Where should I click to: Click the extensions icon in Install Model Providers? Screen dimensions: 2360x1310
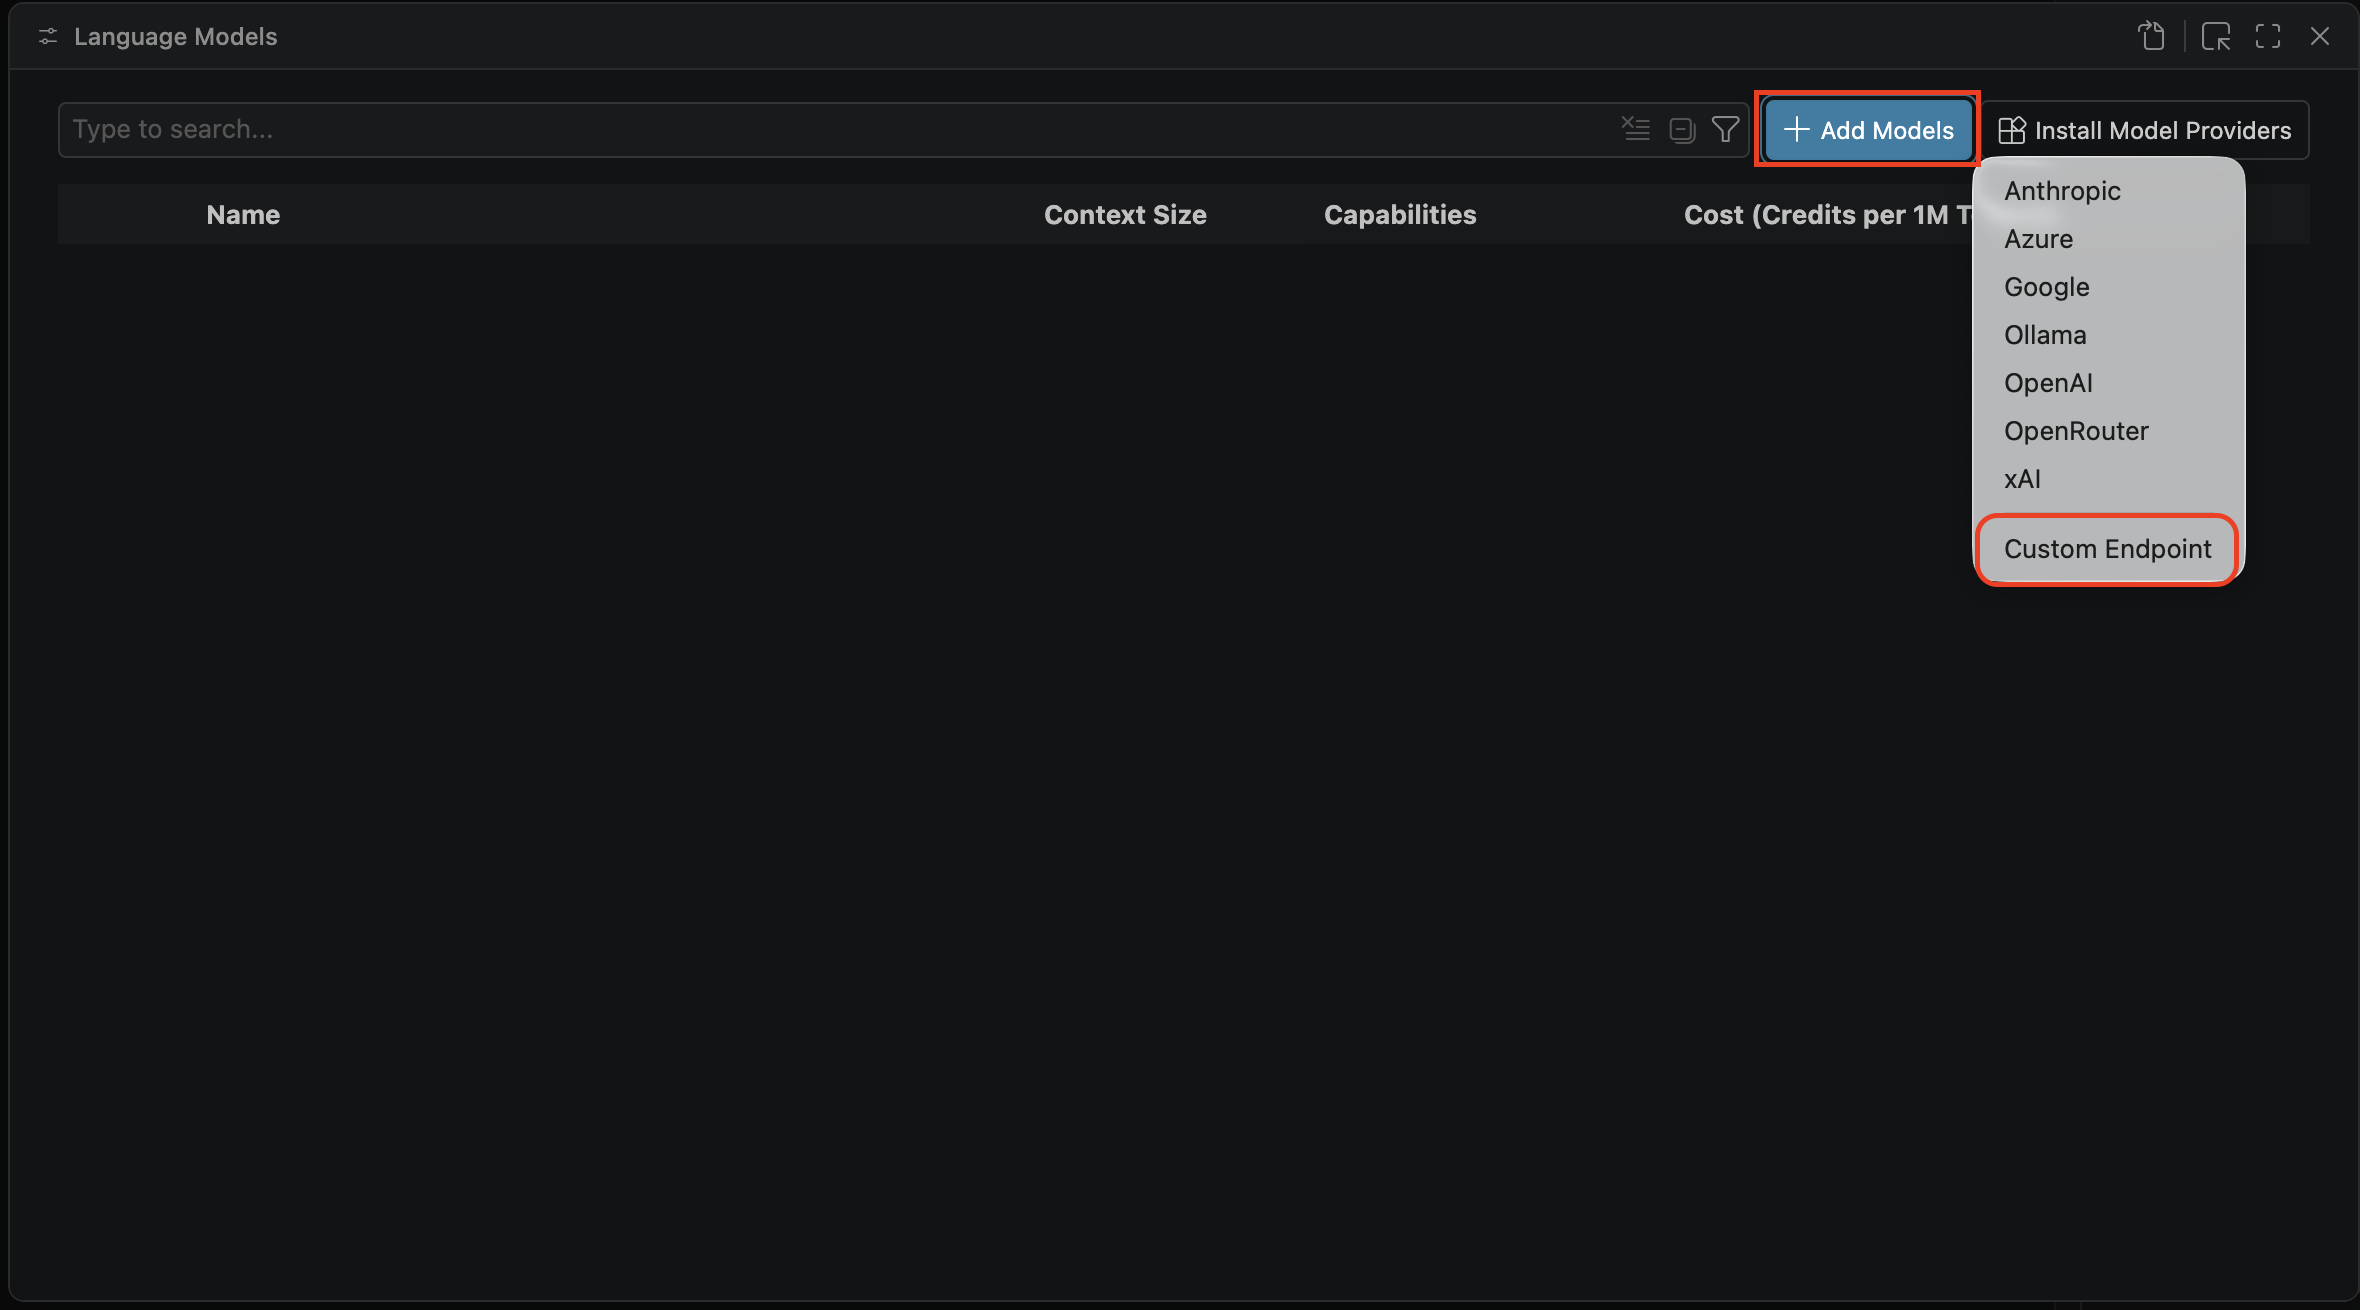(2011, 130)
